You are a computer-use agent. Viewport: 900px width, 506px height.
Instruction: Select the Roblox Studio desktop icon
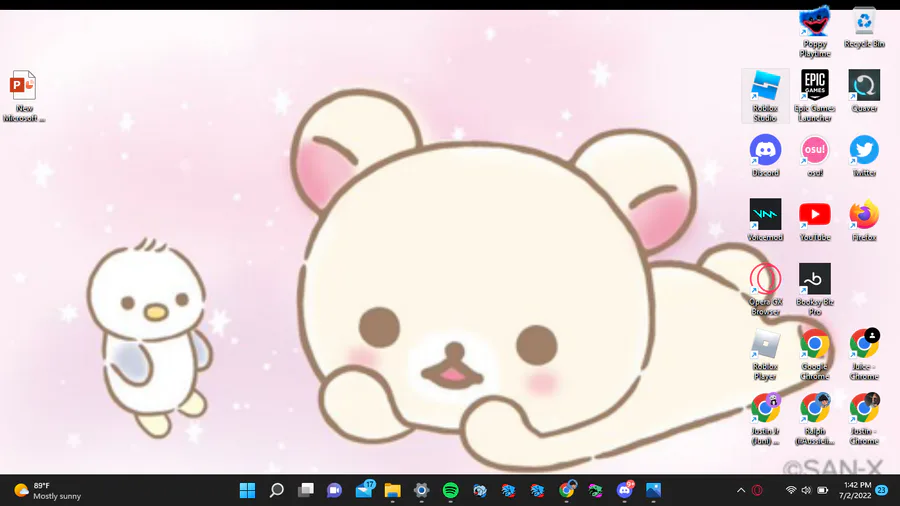pos(765,96)
